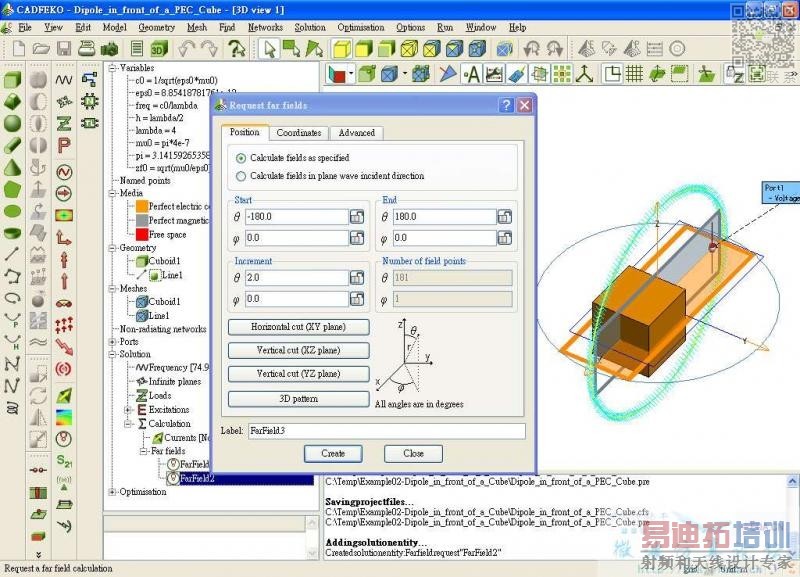800x577 pixels.
Task: Click the red voltage source circle icon
Action: pyautogui.click(x=64, y=172)
